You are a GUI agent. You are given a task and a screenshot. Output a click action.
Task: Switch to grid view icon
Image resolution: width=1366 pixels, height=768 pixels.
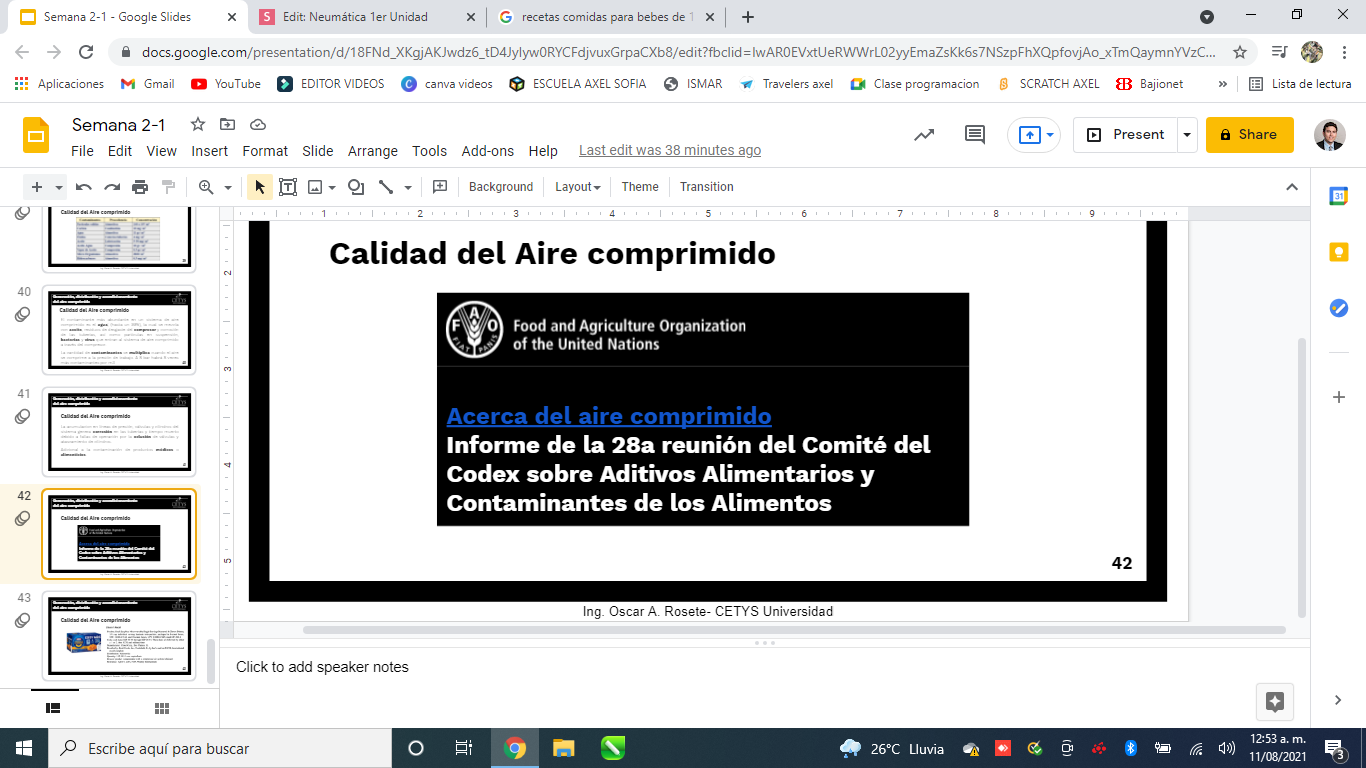click(x=161, y=708)
